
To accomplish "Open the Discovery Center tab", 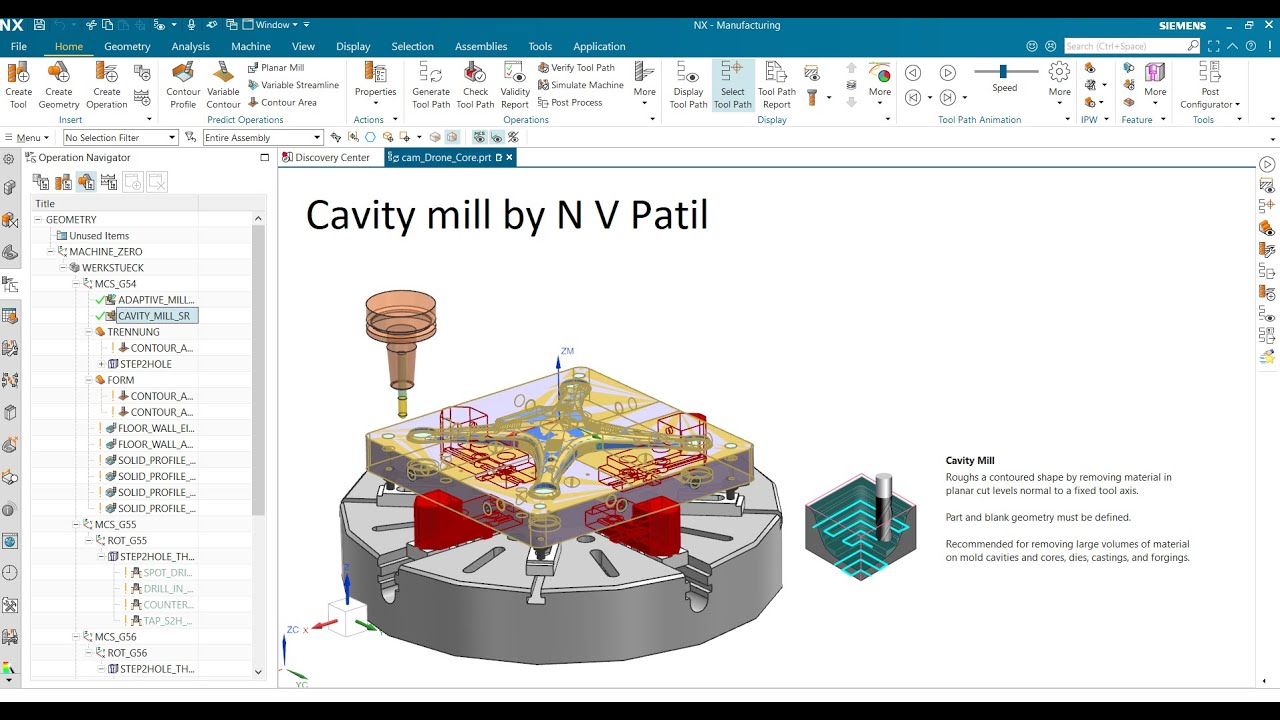I will coord(325,157).
